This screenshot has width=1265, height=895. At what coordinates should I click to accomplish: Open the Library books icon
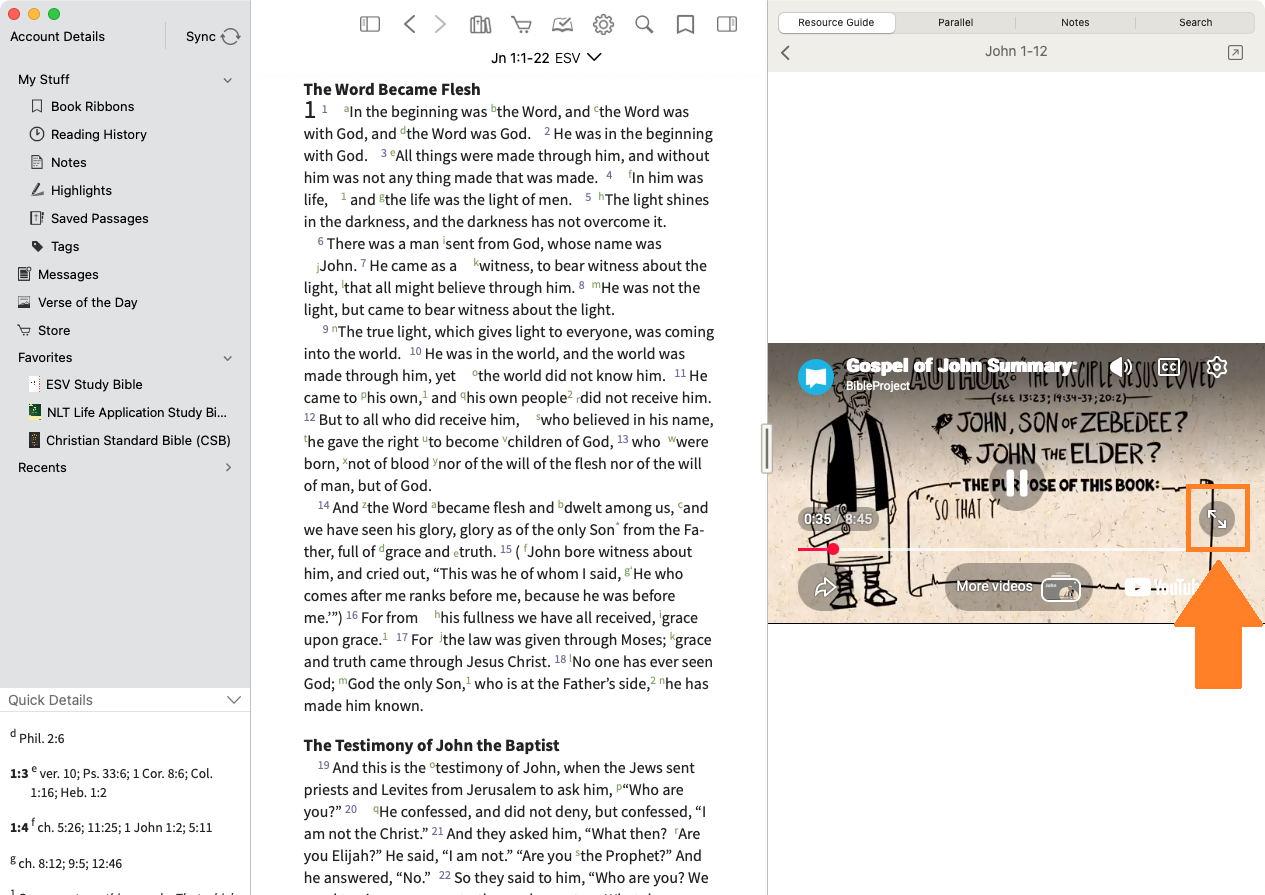(481, 25)
